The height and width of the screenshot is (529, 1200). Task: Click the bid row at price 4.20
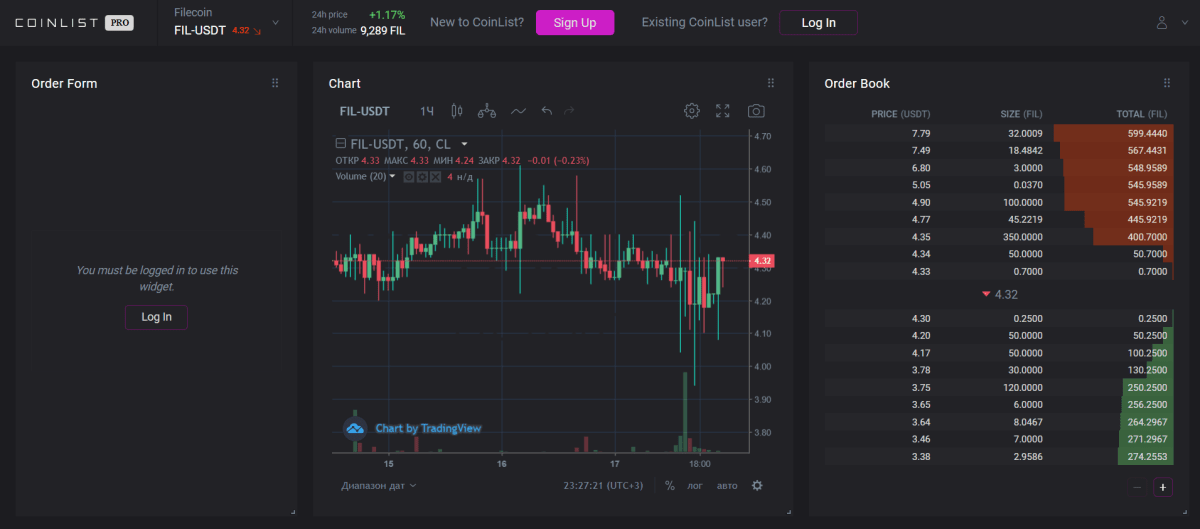[998, 336]
